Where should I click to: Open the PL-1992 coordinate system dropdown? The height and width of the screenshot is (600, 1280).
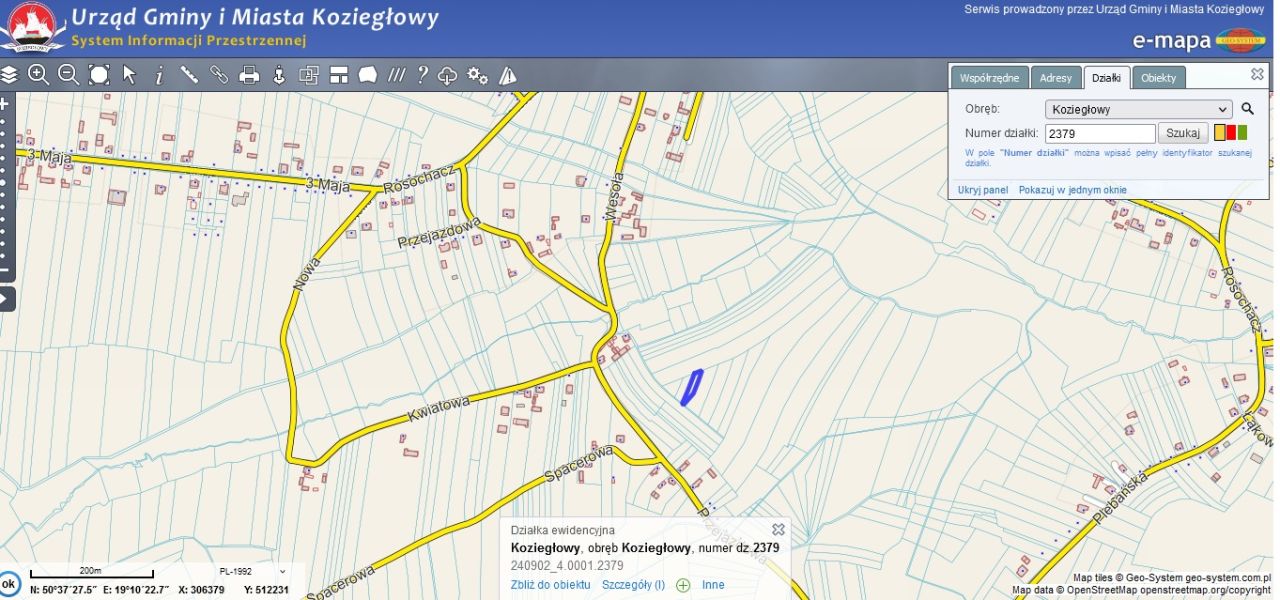pos(252,572)
